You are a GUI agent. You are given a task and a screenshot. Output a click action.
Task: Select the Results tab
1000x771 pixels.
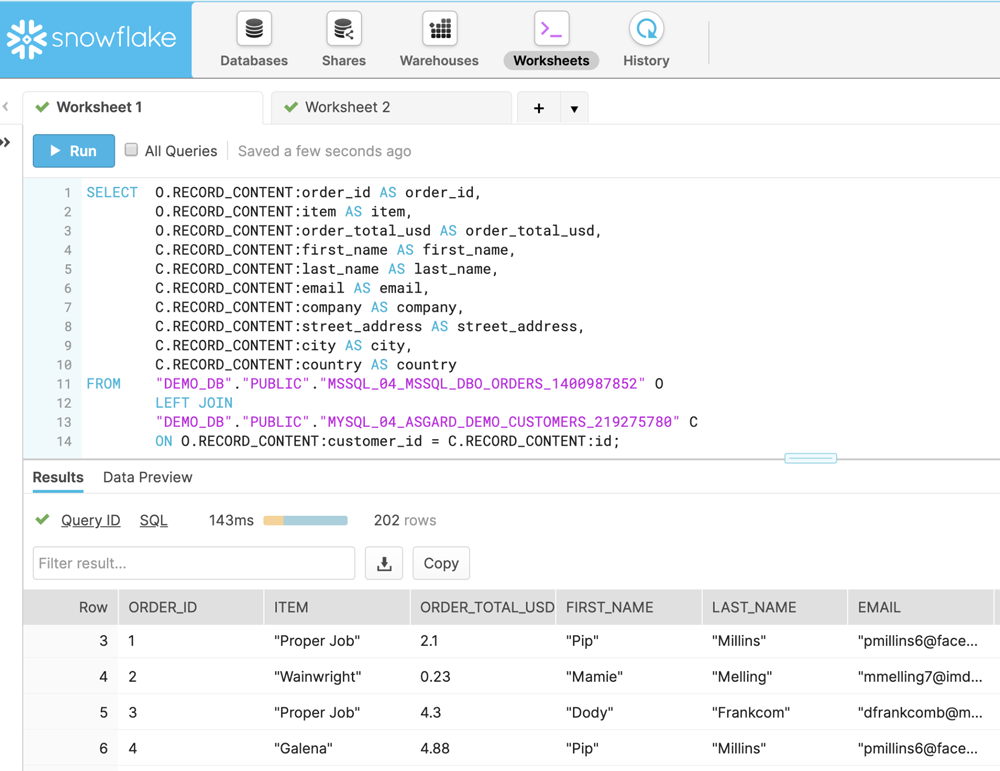pyautogui.click(x=58, y=478)
